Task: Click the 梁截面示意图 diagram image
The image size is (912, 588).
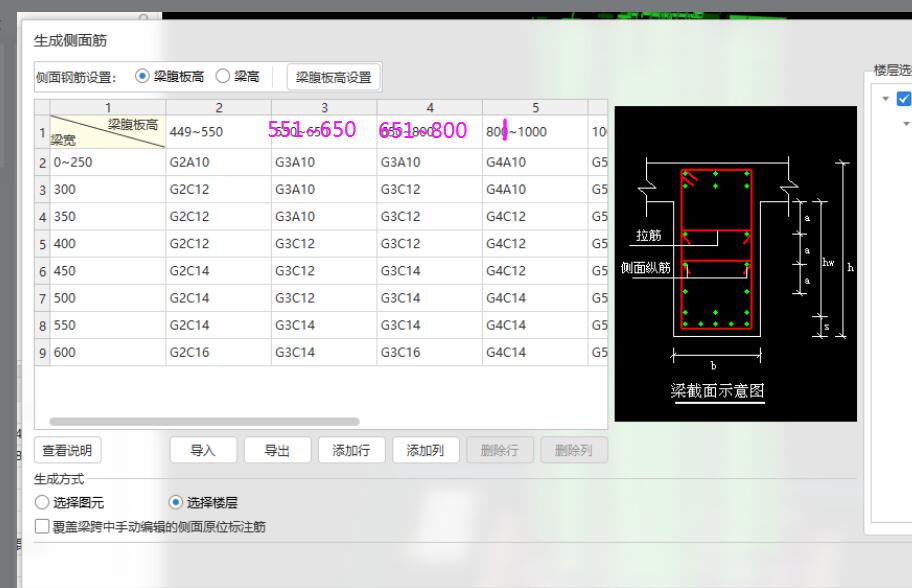Action: click(736, 263)
